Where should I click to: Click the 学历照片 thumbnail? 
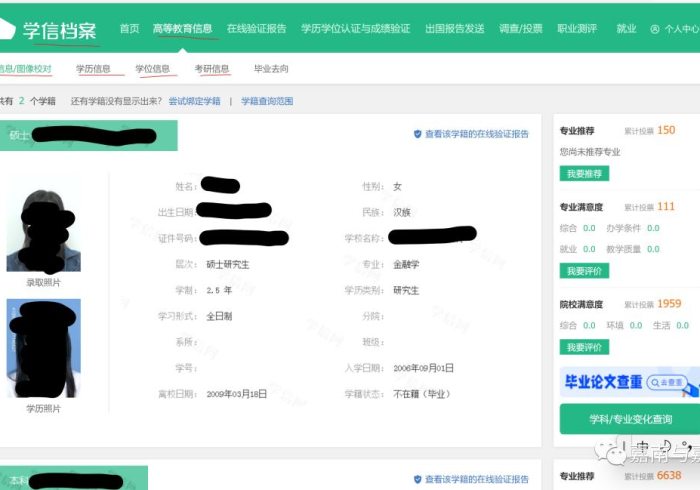point(43,348)
